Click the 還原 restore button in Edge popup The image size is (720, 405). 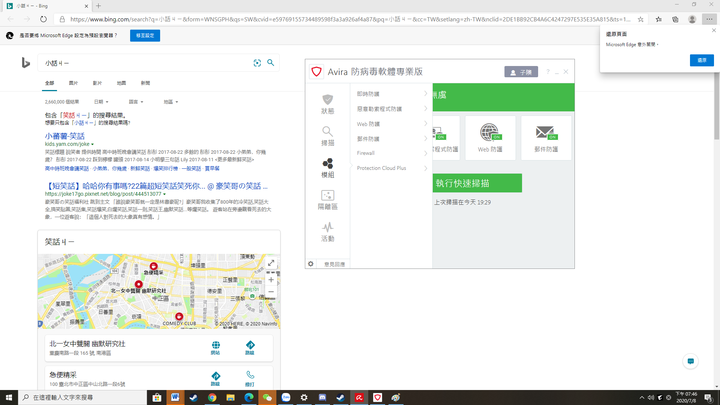point(702,60)
